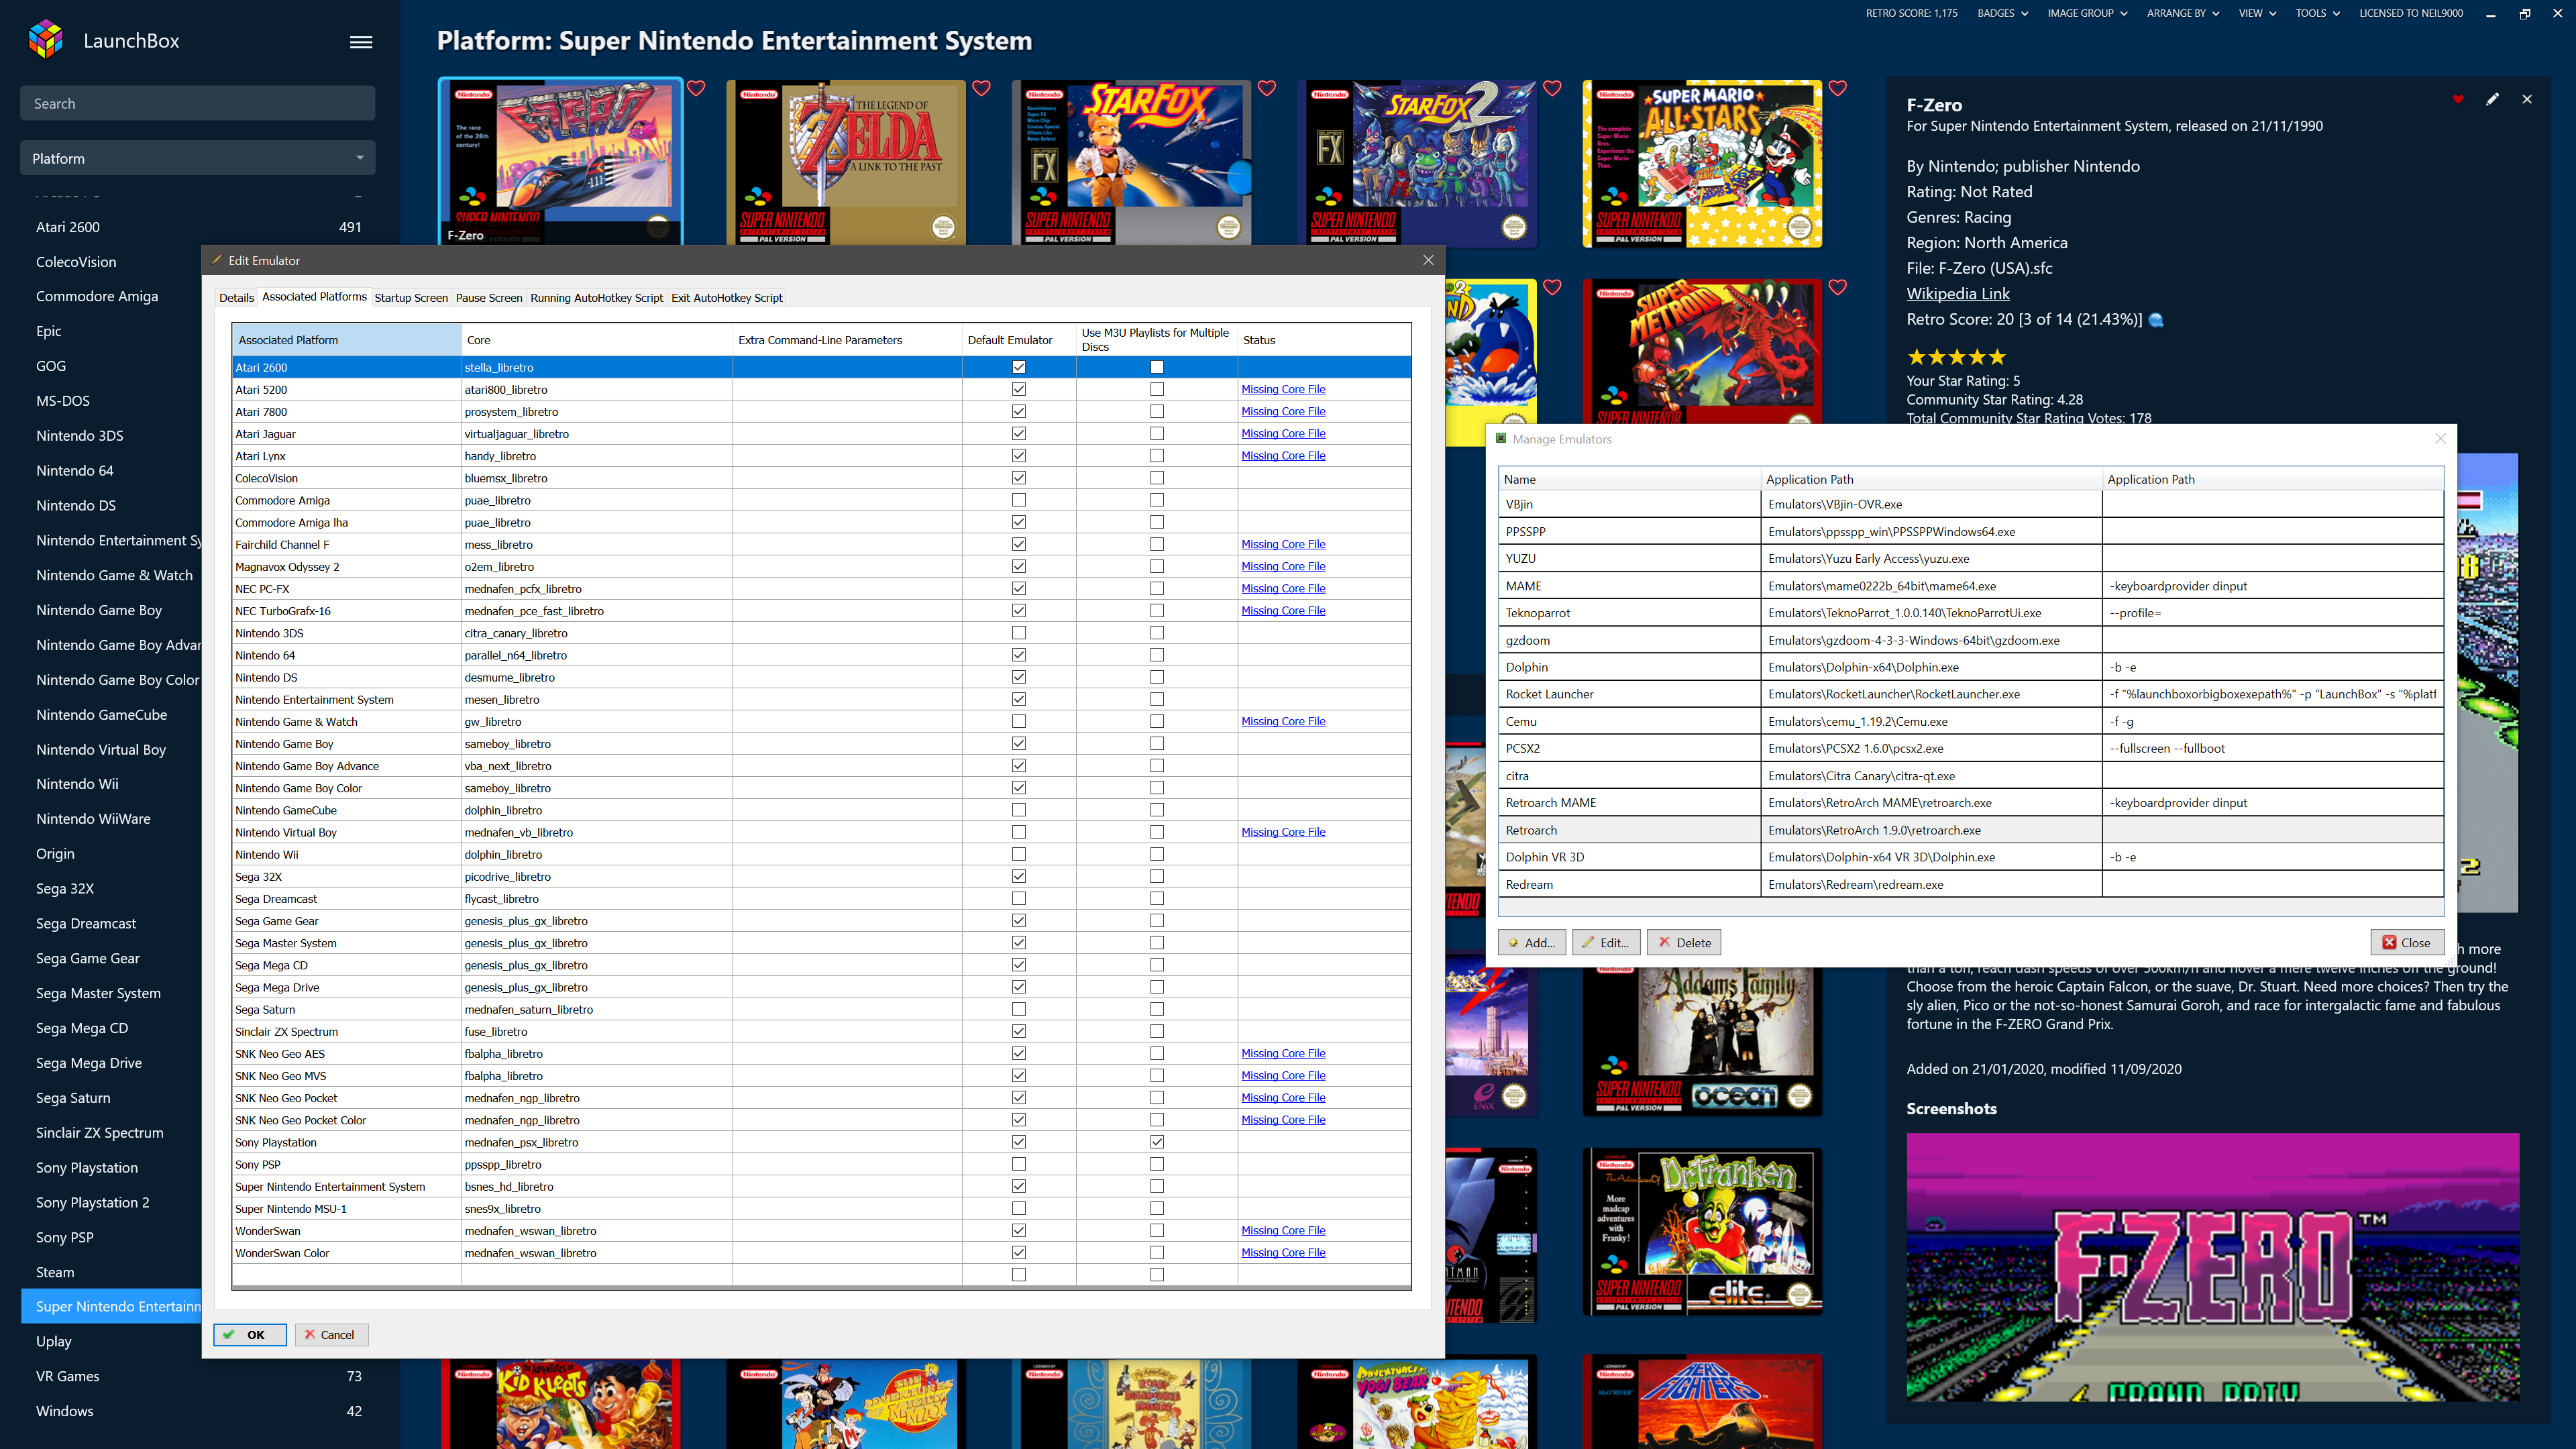Image resolution: width=2576 pixels, height=1449 pixels.
Task: Expand the VIEW menu
Action: (2257, 13)
